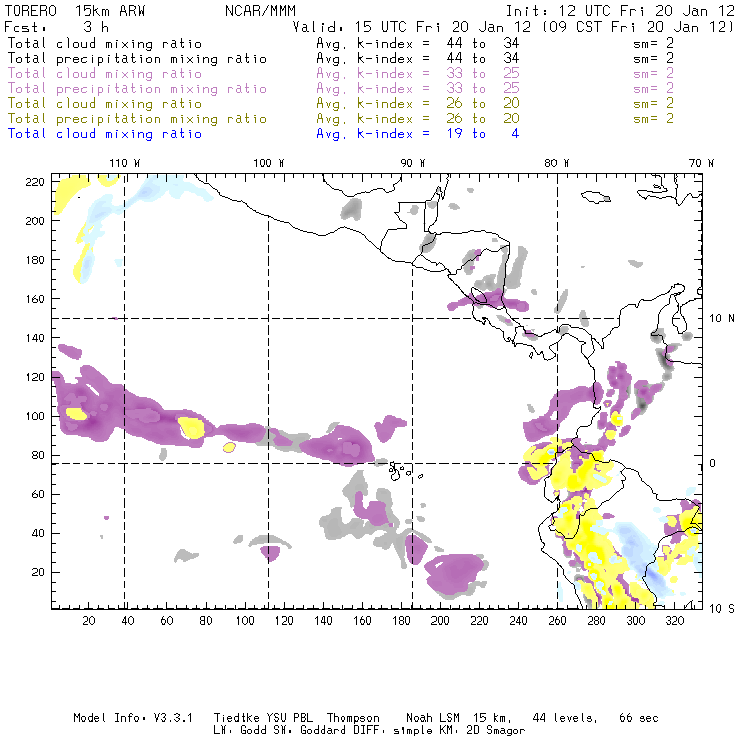The image size is (740, 740).
Task: Click '120' on the bottom horizontal axis
Action: click(x=284, y=621)
